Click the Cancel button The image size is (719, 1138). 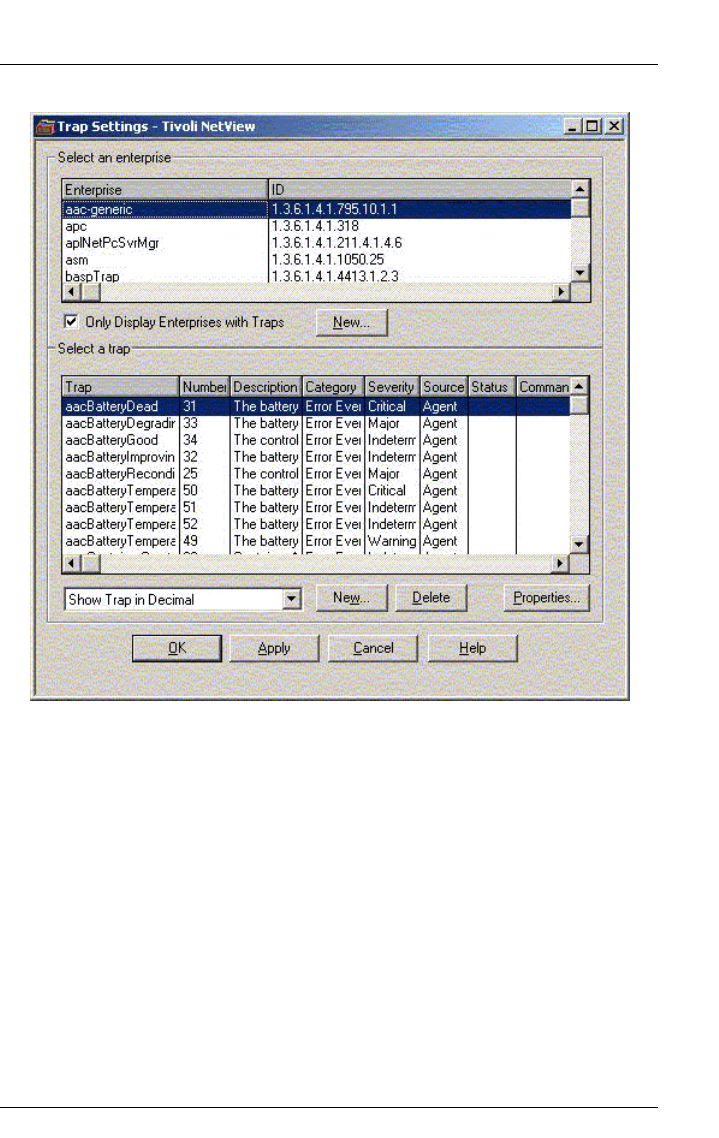(373, 648)
